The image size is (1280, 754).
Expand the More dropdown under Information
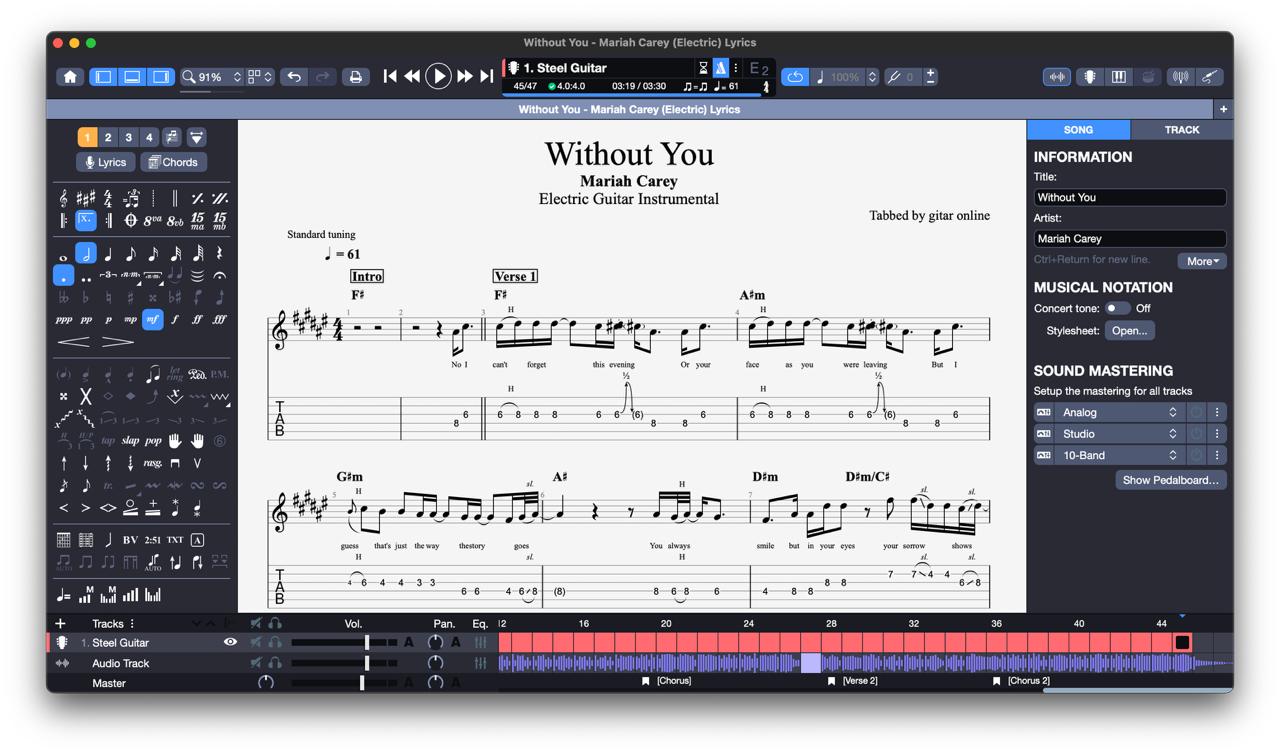click(x=1202, y=261)
